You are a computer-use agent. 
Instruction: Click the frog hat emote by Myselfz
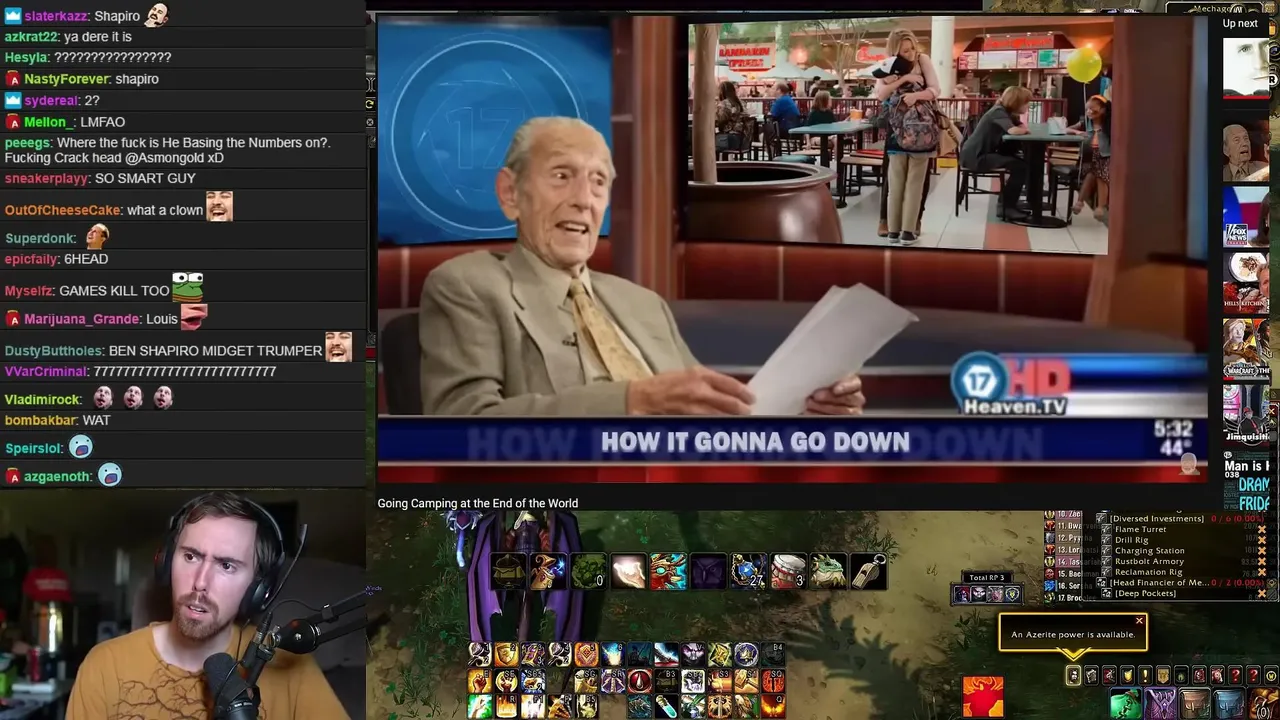point(188,287)
